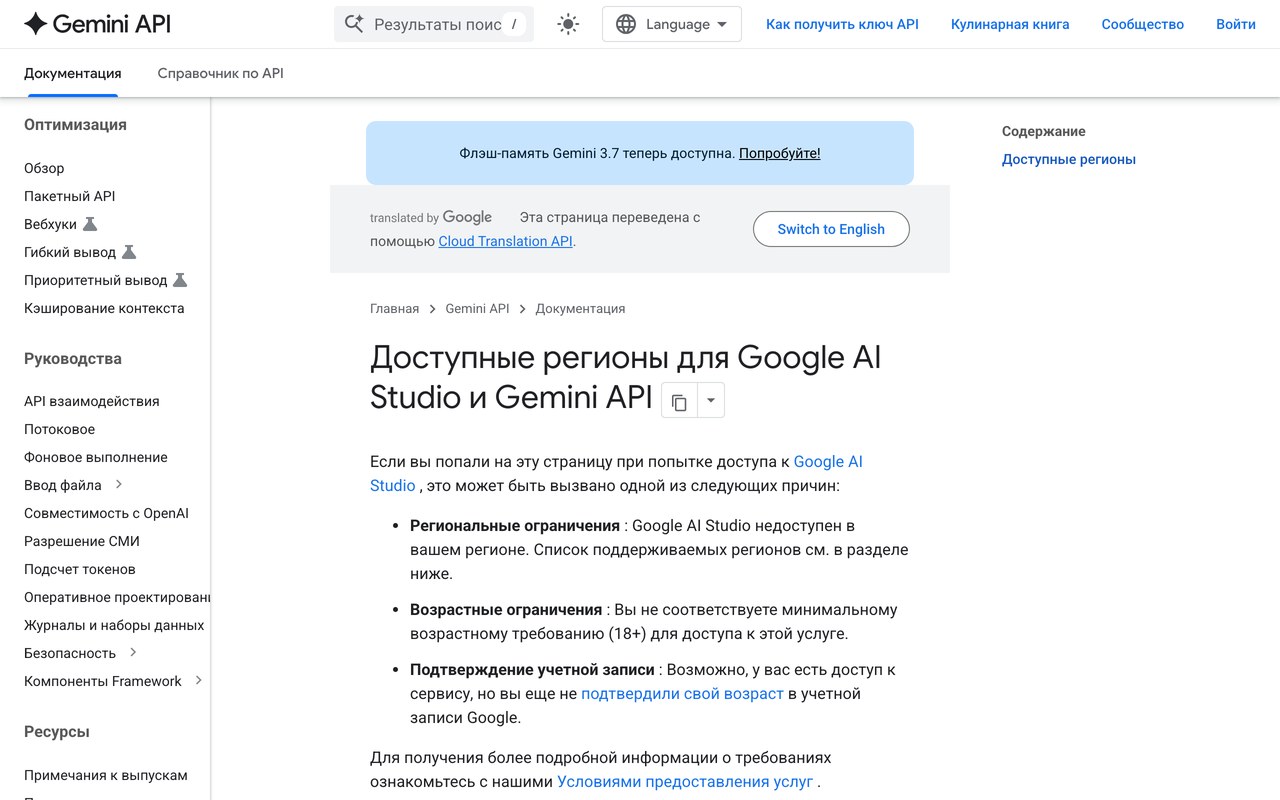1280x800 pixels.
Task: Select Оперативное проектирование in the sidebar
Action: point(117,597)
